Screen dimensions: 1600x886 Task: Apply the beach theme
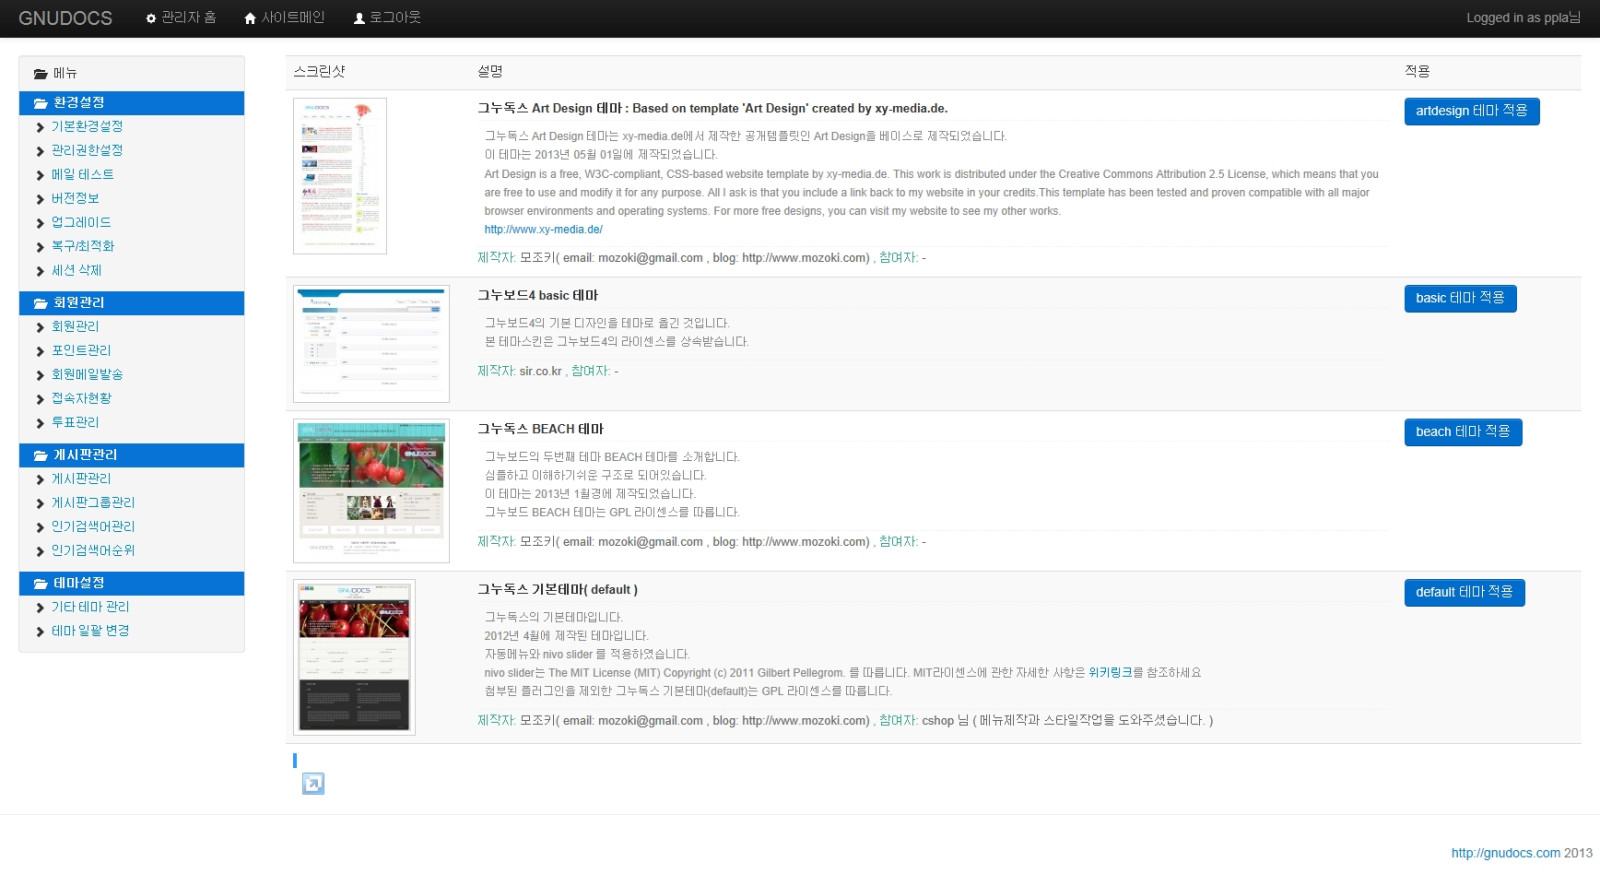coord(1462,432)
